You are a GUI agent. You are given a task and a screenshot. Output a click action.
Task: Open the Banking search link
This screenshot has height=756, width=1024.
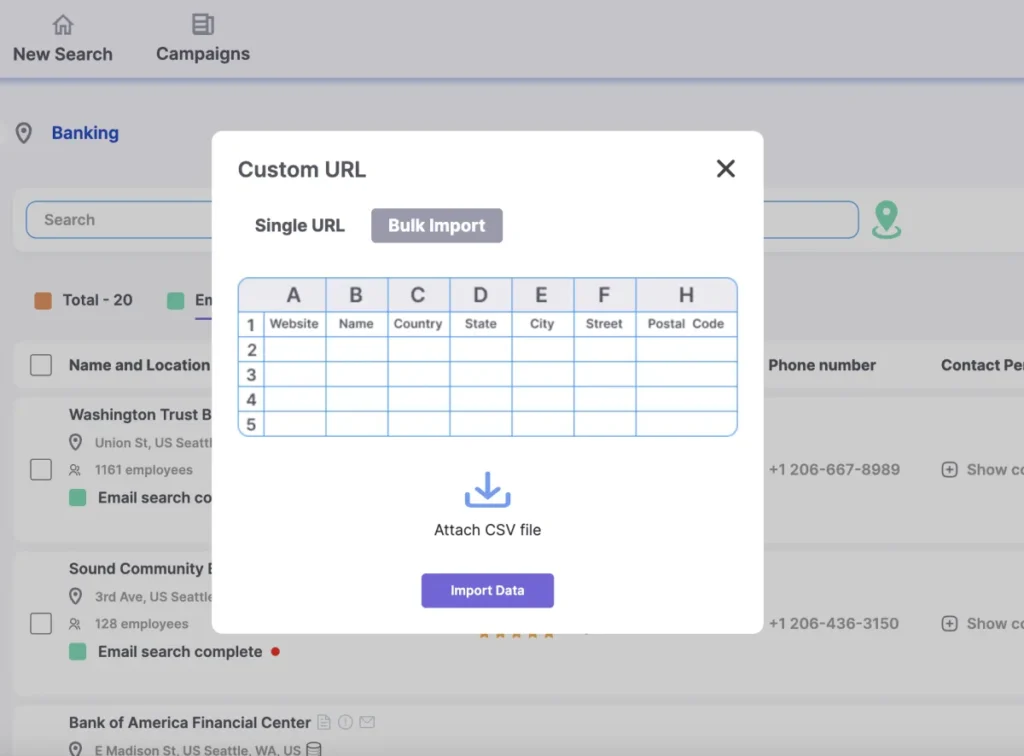[x=86, y=133]
